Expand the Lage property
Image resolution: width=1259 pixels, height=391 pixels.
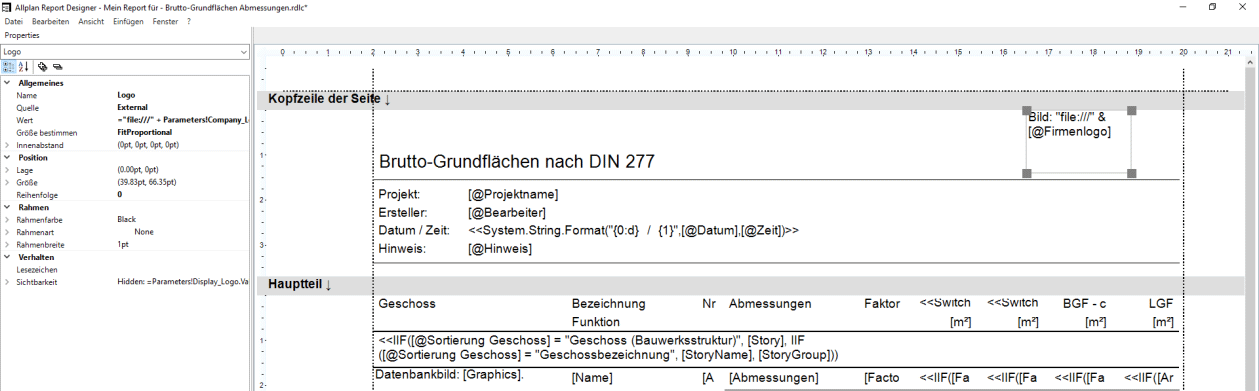point(6,170)
